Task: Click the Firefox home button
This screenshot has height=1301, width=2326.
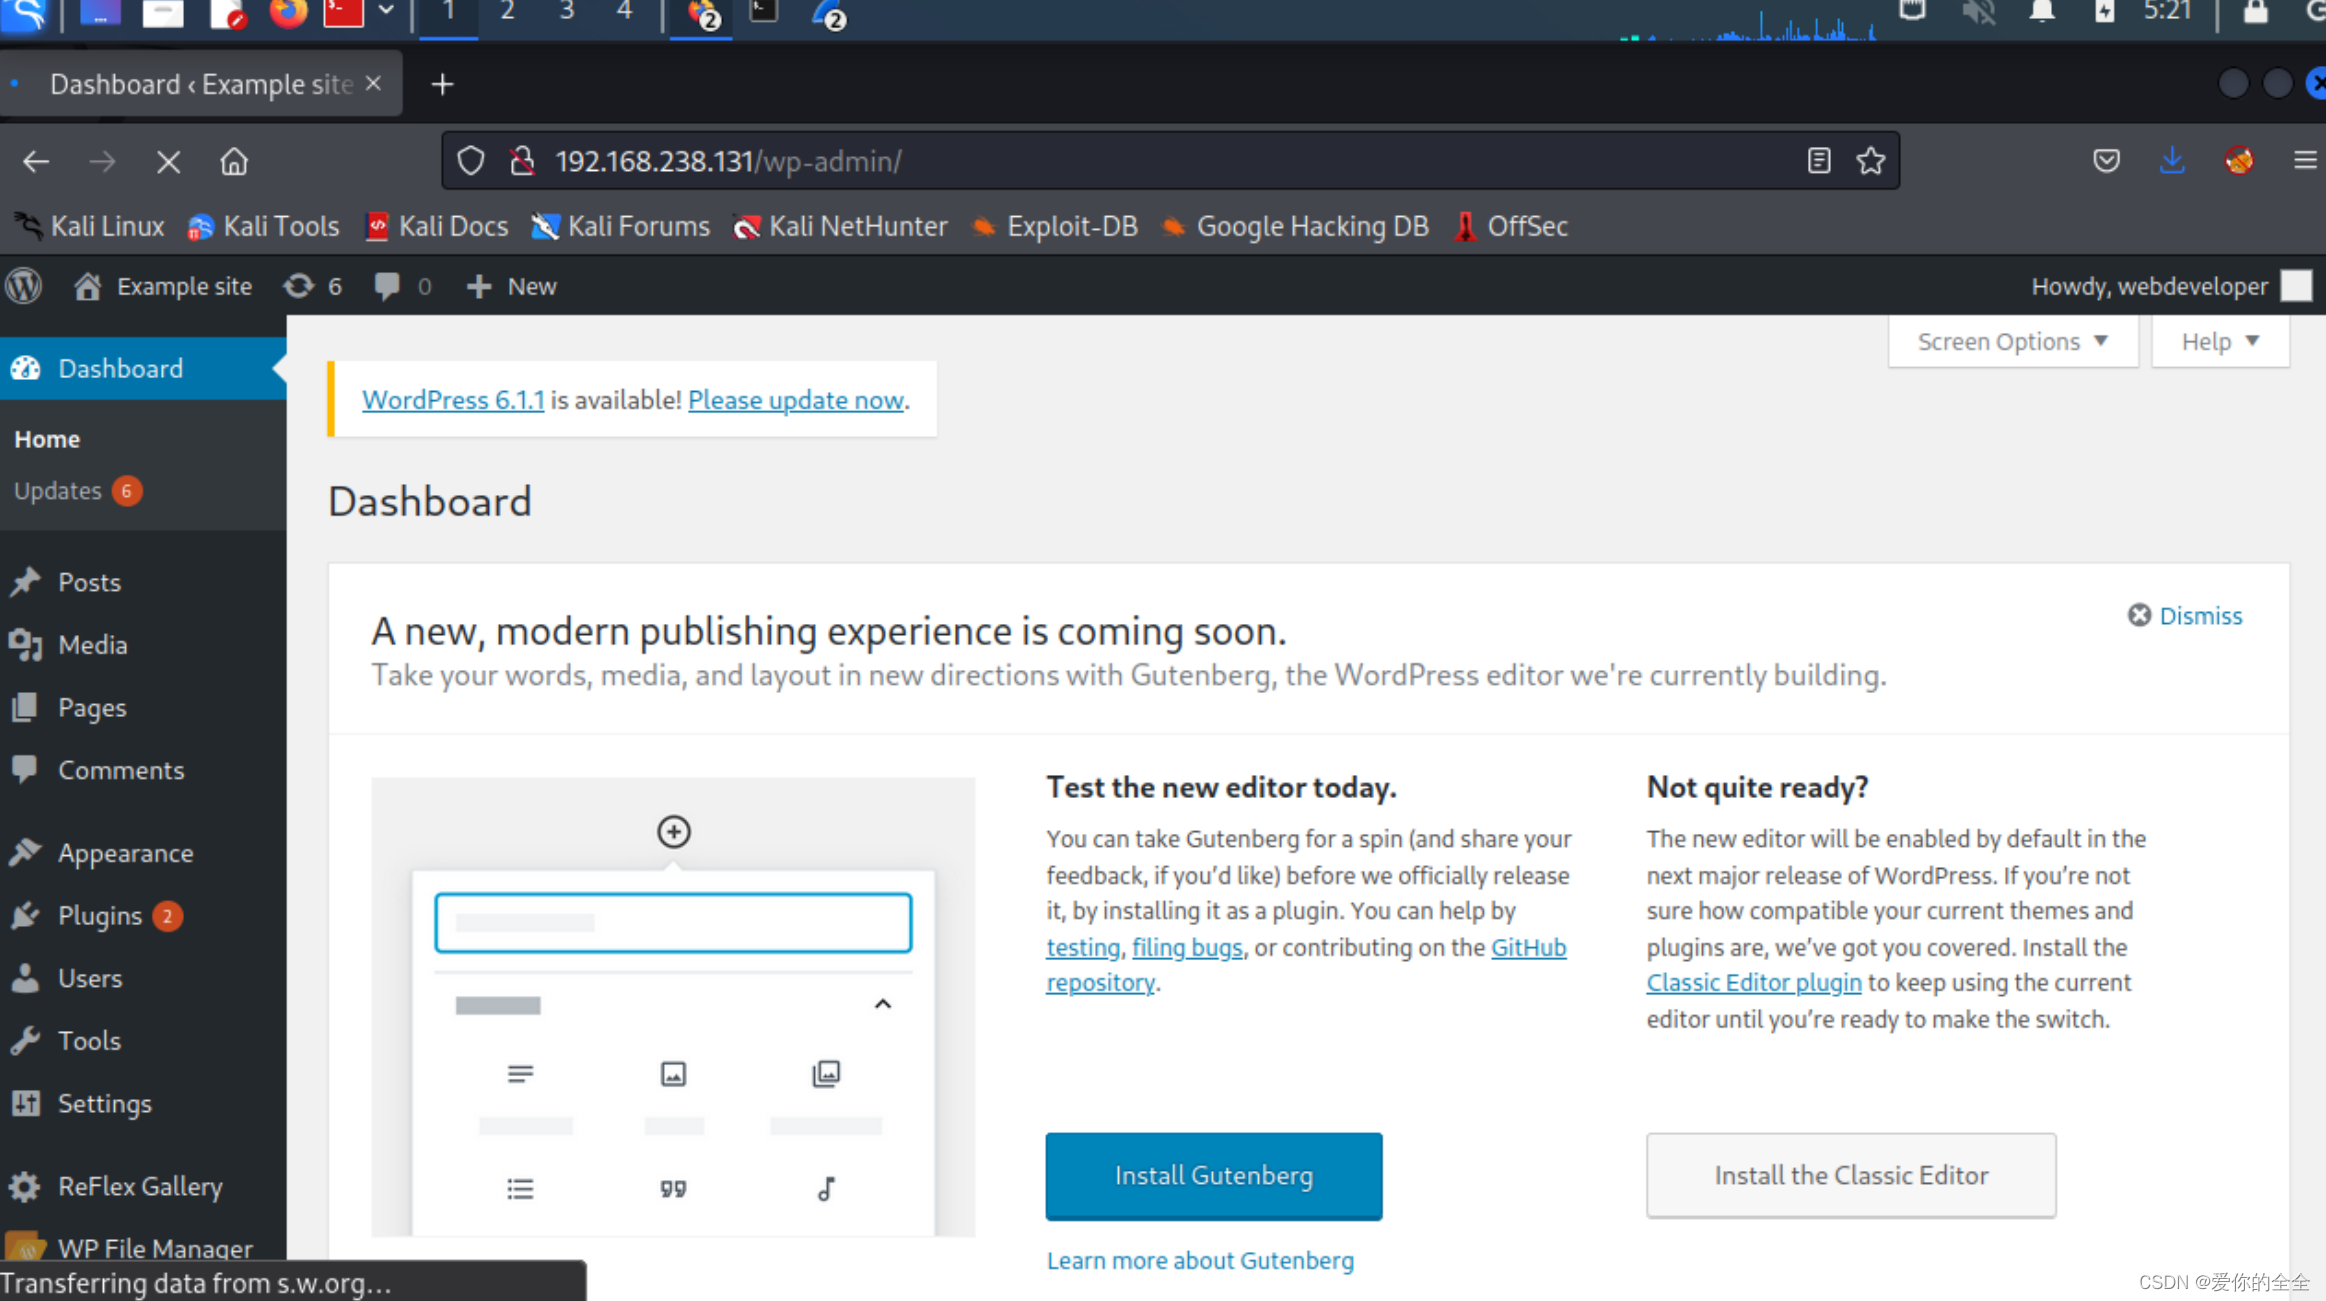Action: 233,161
